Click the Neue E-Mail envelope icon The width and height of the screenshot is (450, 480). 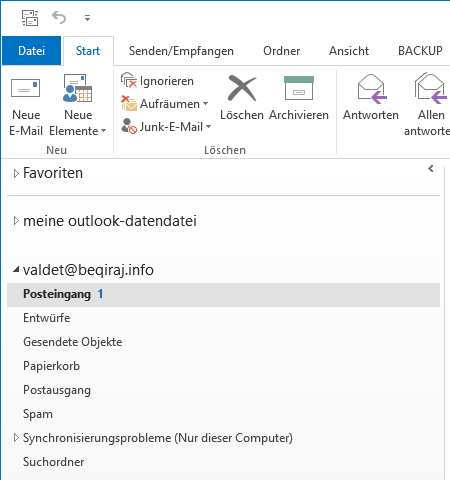(x=26, y=88)
